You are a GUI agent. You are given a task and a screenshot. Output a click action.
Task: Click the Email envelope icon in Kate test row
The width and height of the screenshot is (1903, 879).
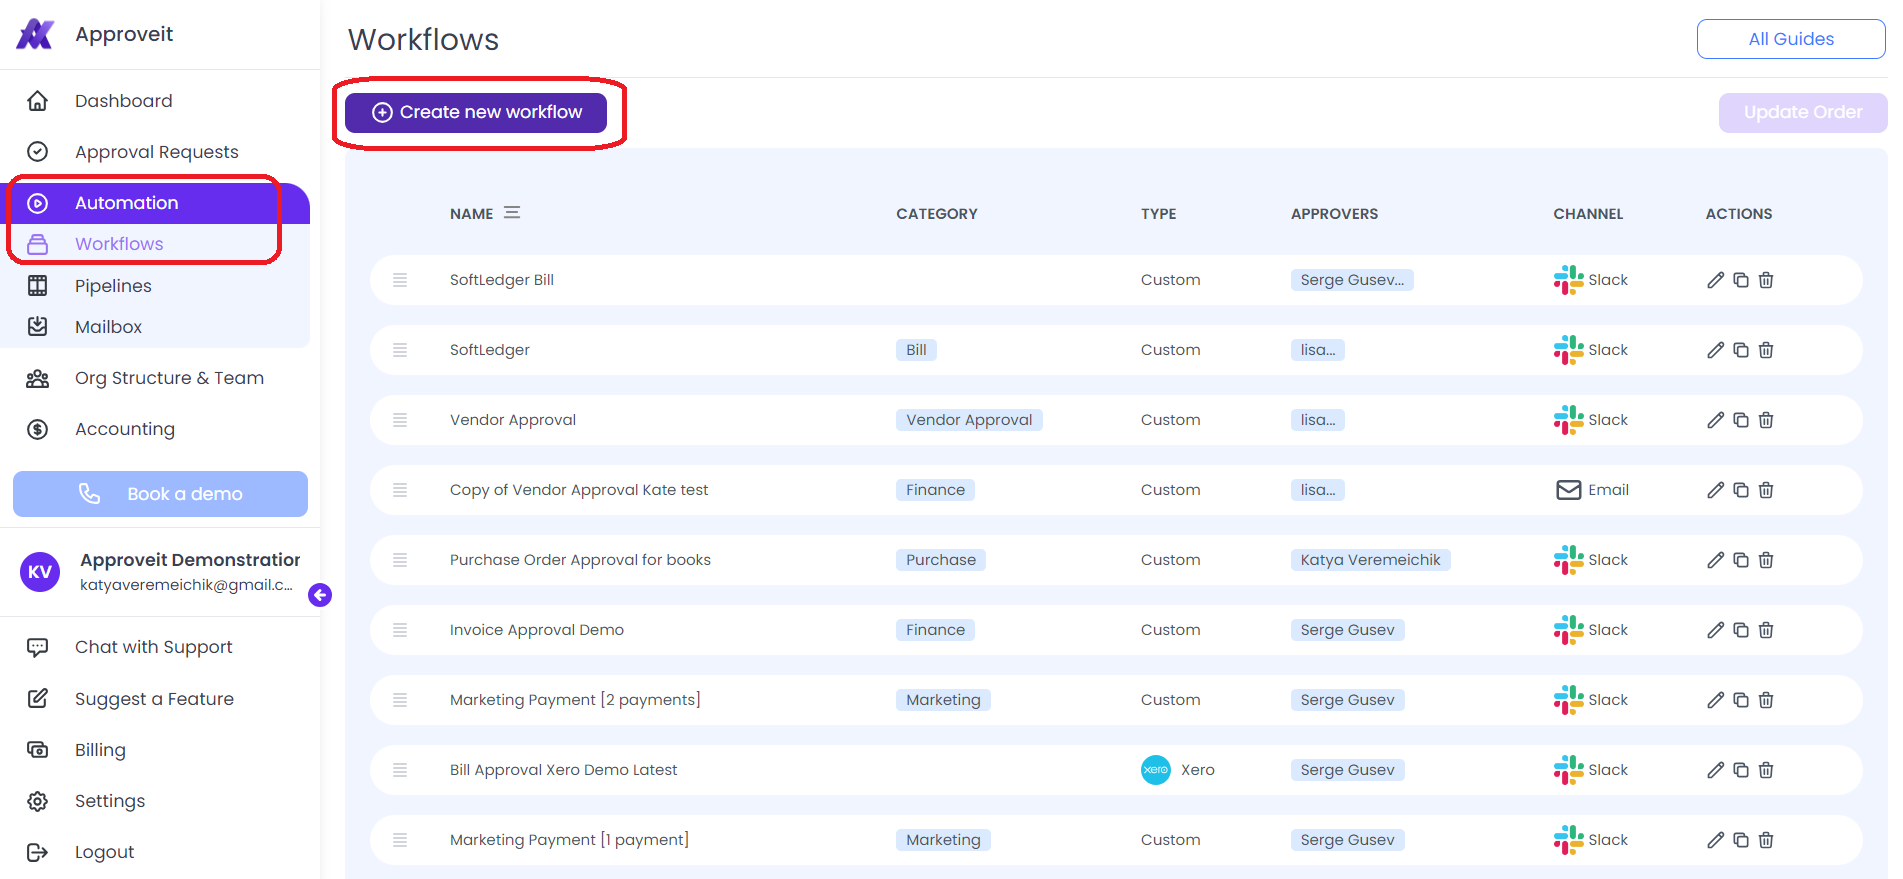(1569, 490)
